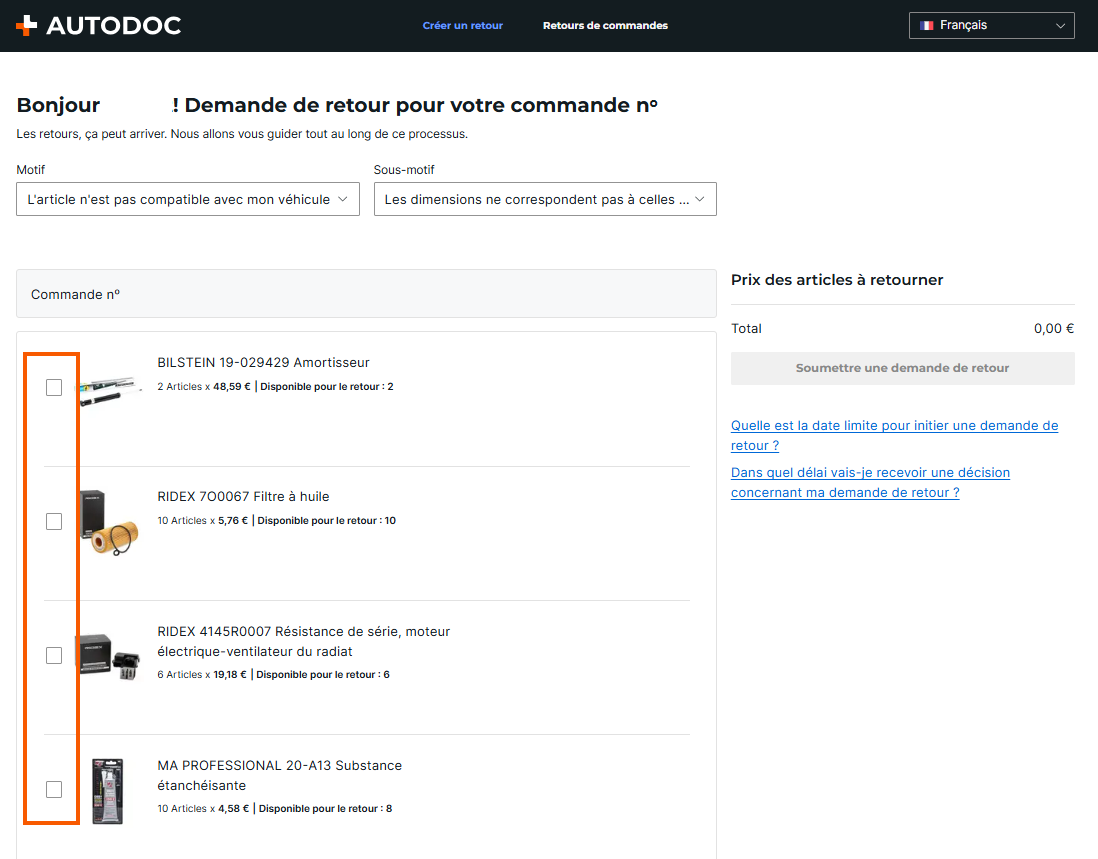
Task: Click the RIDEX oil filter thumbnail
Action: click(109, 523)
